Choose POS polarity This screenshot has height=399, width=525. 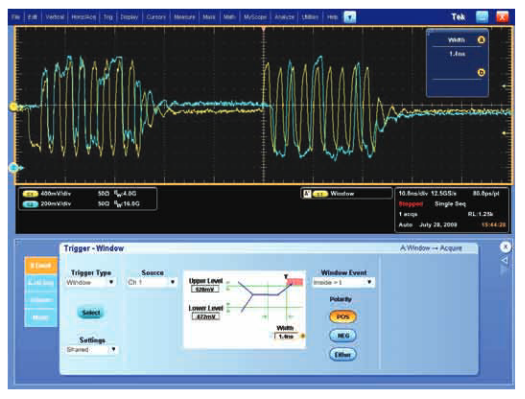click(343, 317)
